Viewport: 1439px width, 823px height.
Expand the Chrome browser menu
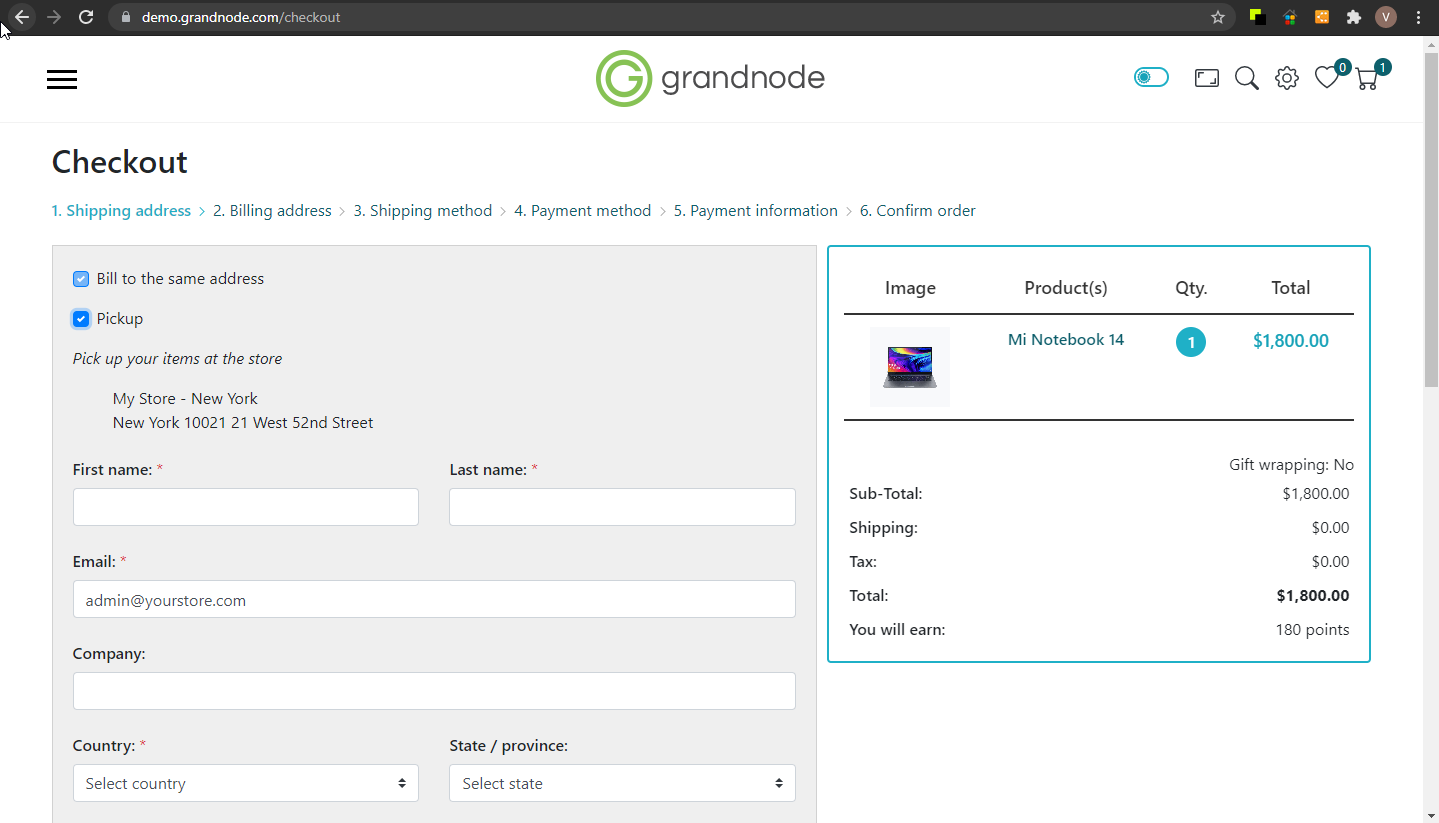(1419, 17)
